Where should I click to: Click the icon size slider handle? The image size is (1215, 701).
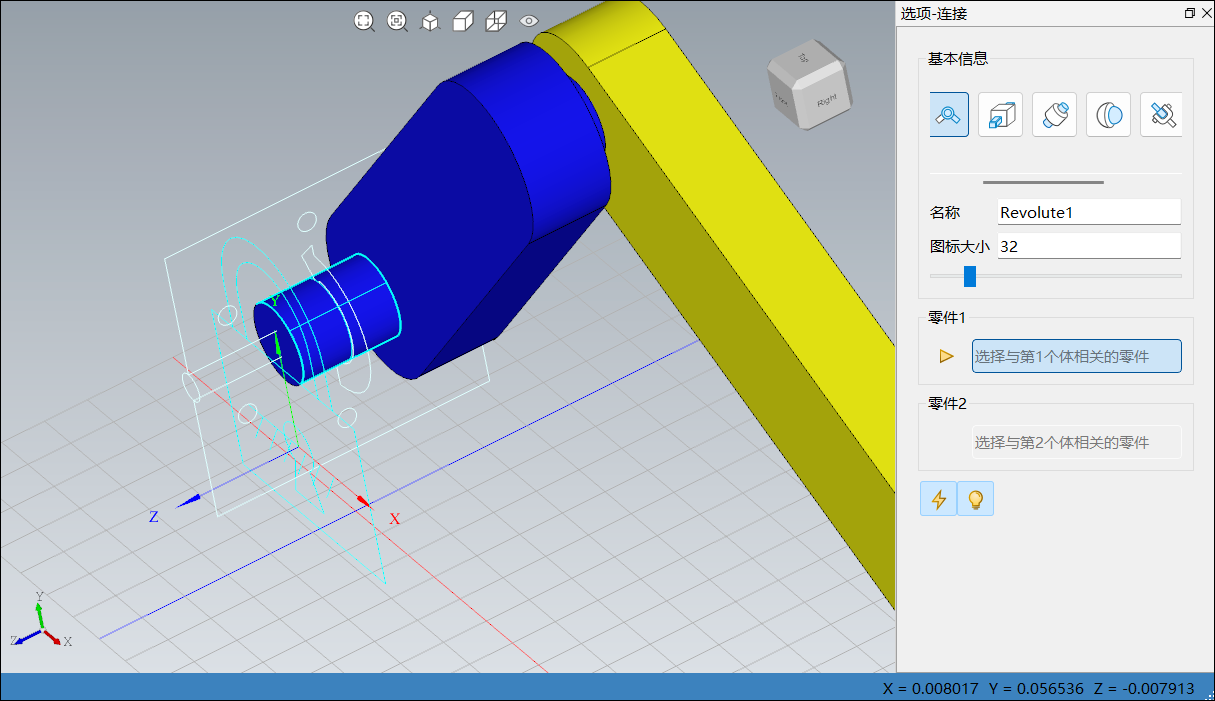click(969, 276)
